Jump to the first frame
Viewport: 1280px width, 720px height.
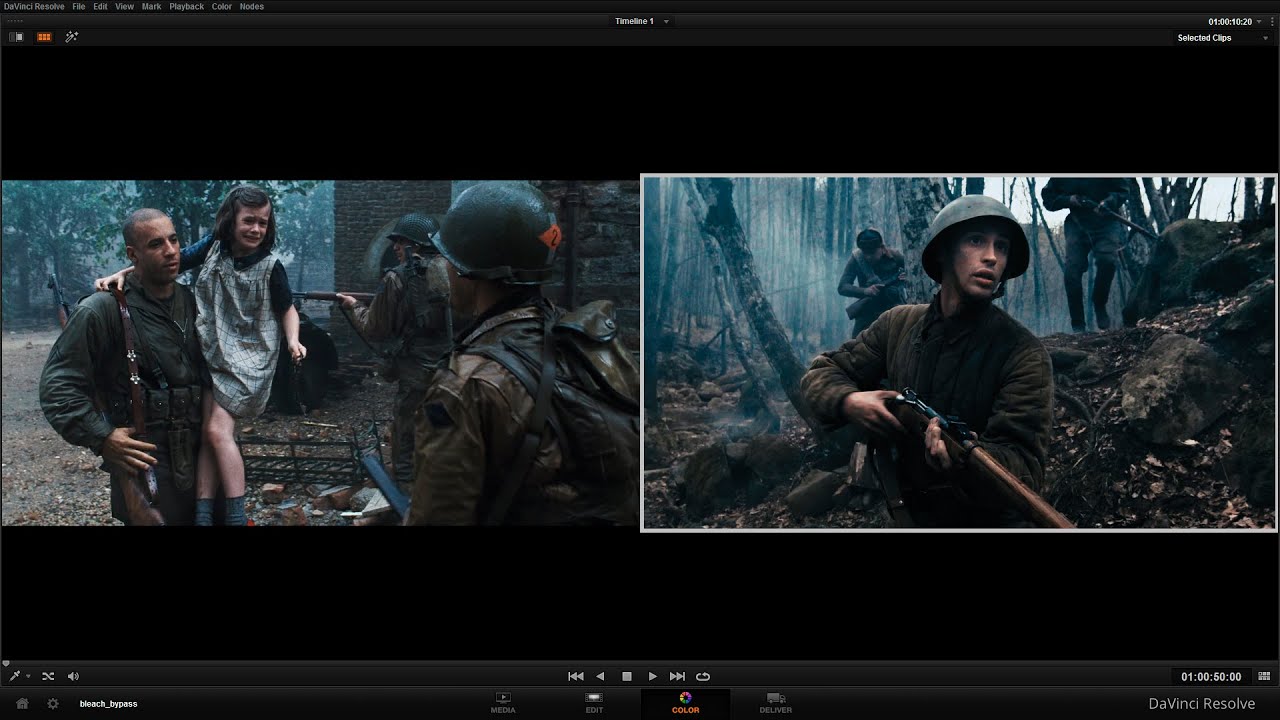[576, 676]
